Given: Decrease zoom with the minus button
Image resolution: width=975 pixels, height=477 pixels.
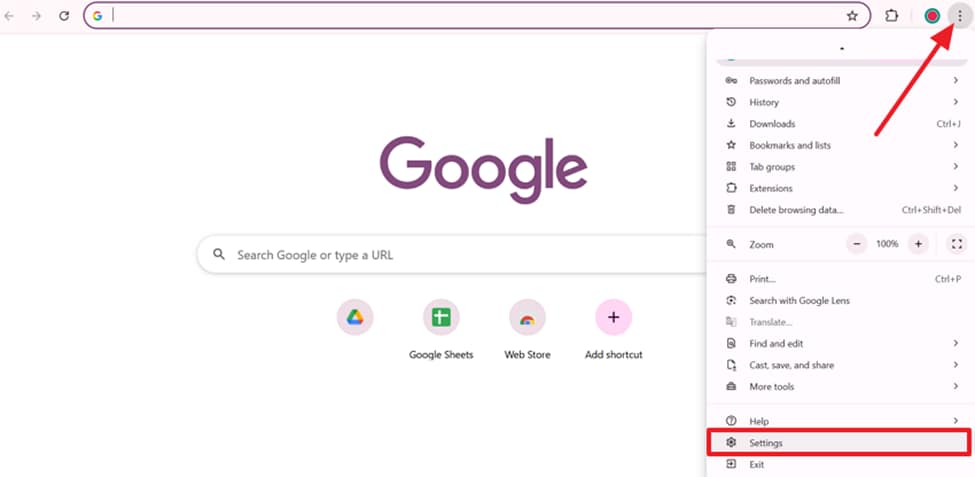Looking at the screenshot, I should (857, 244).
